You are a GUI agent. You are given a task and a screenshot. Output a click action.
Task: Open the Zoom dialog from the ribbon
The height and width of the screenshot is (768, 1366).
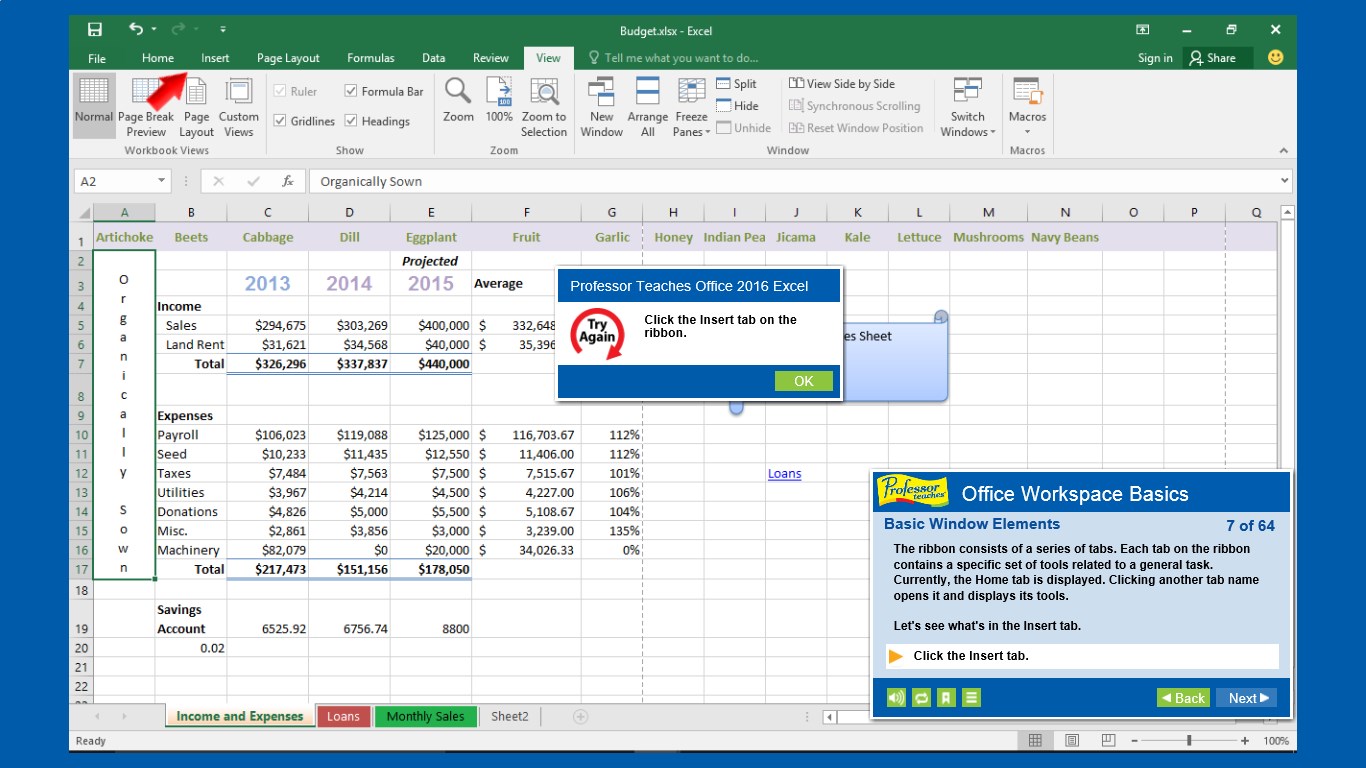tap(458, 100)
